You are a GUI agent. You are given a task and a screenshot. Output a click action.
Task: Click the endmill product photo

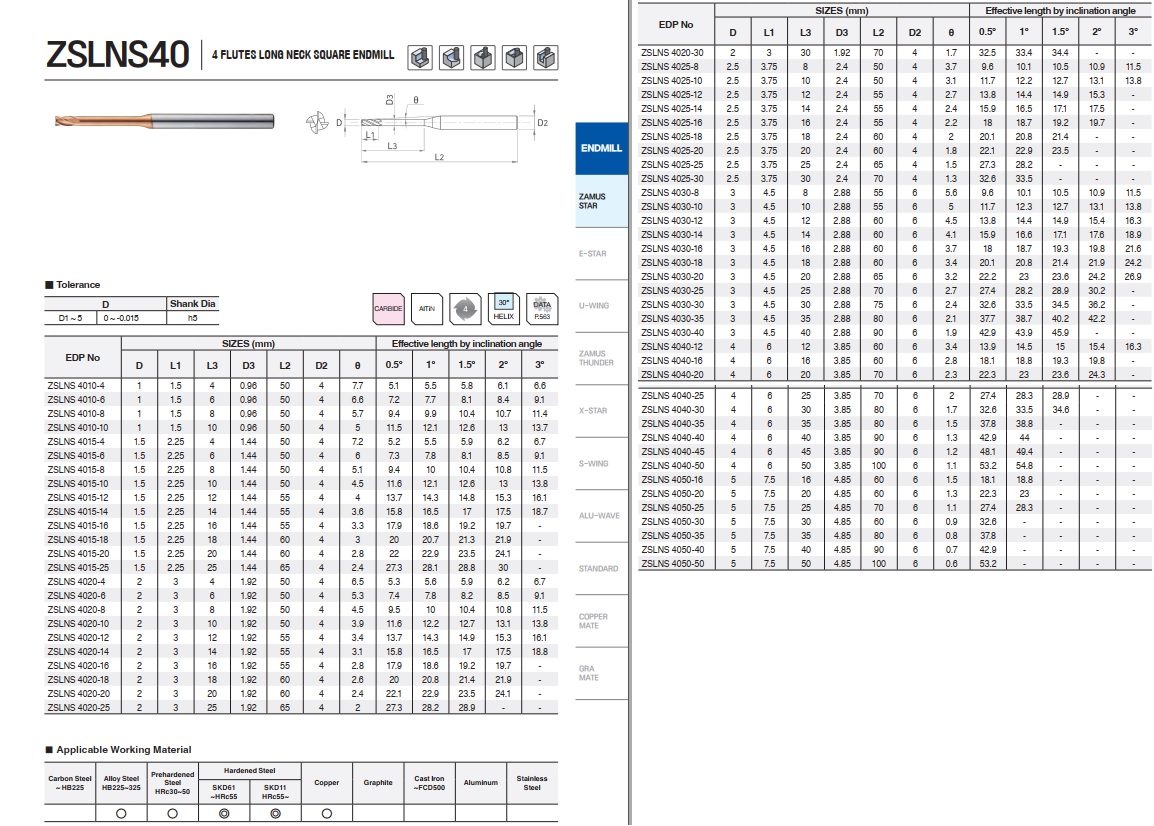pyautogui.click(x=165, y=121)
